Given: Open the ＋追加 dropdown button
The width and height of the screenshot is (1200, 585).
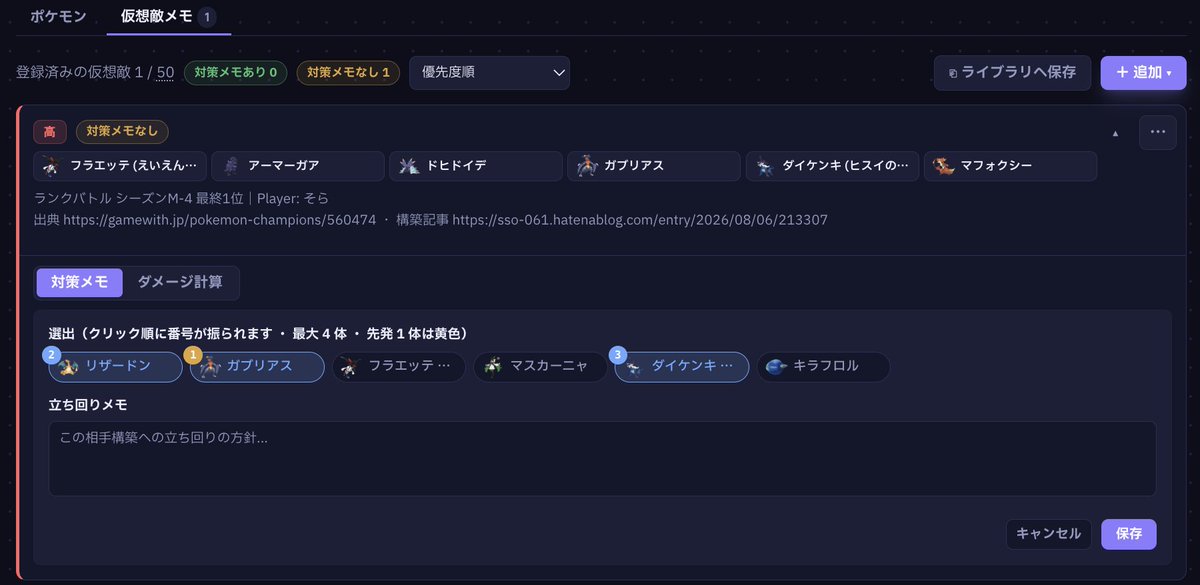Looking at the screenshot, I should point(1143,73).
